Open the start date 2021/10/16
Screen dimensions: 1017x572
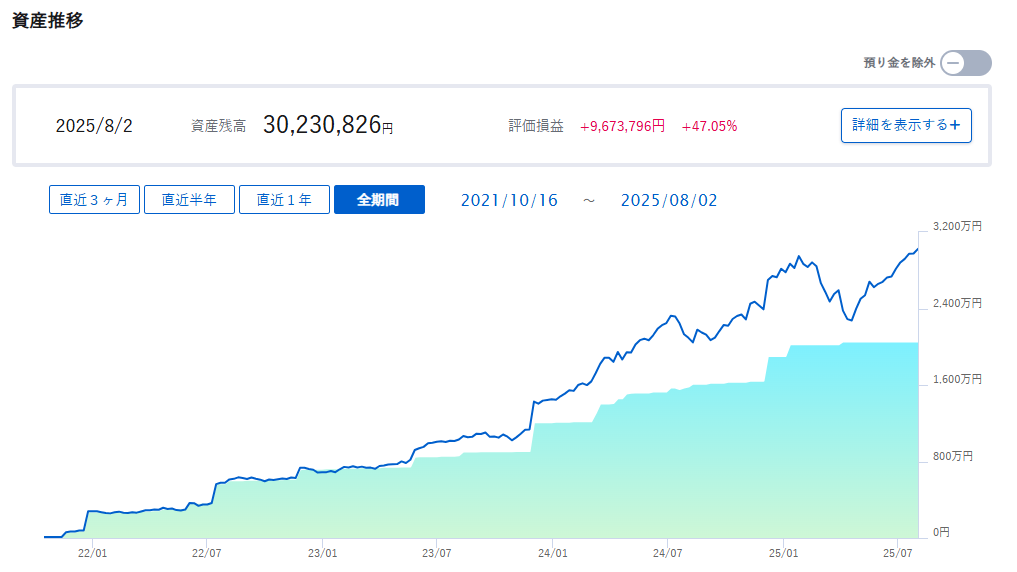(509, 200)
